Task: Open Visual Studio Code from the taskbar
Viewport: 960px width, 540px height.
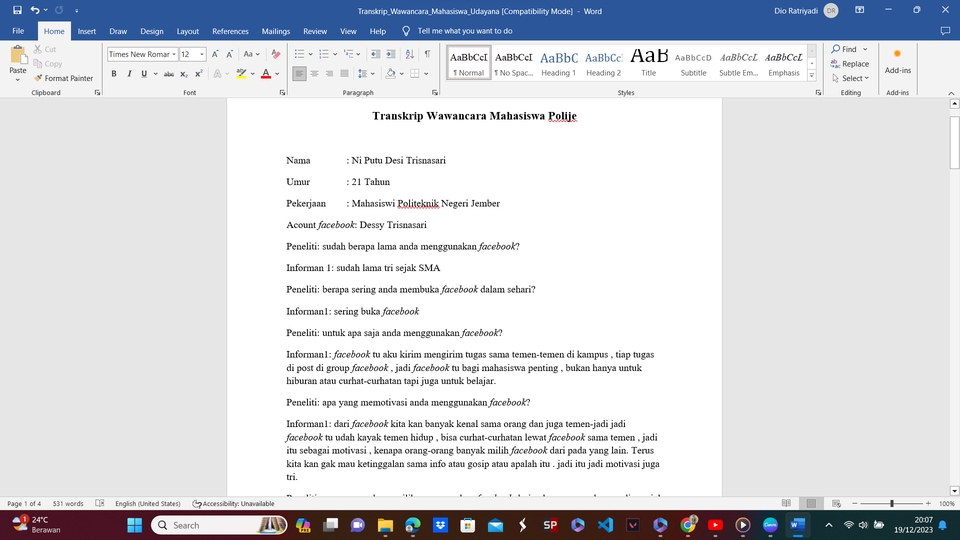Action: (605, 525)
